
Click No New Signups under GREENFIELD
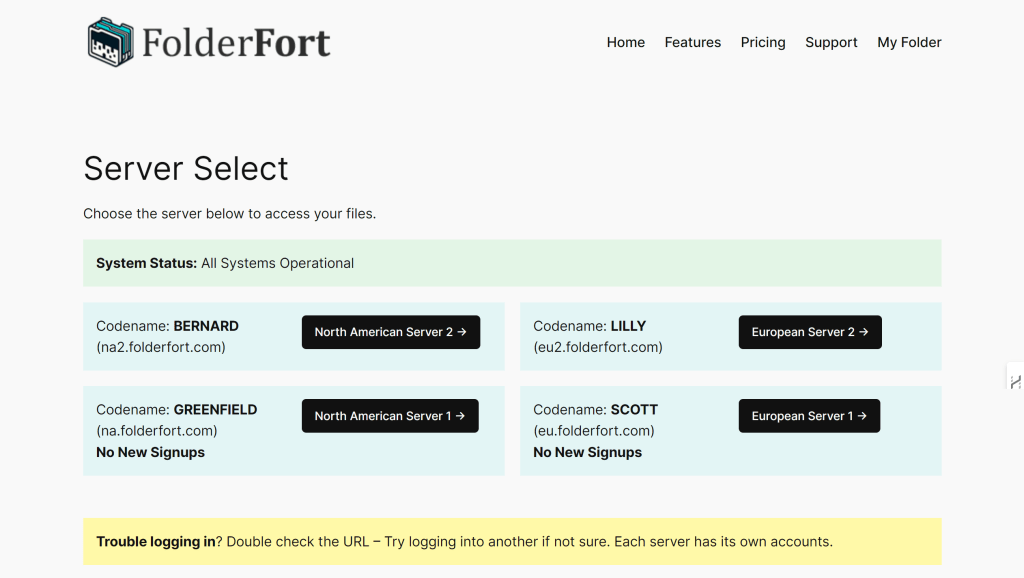[x=150, y=452]
